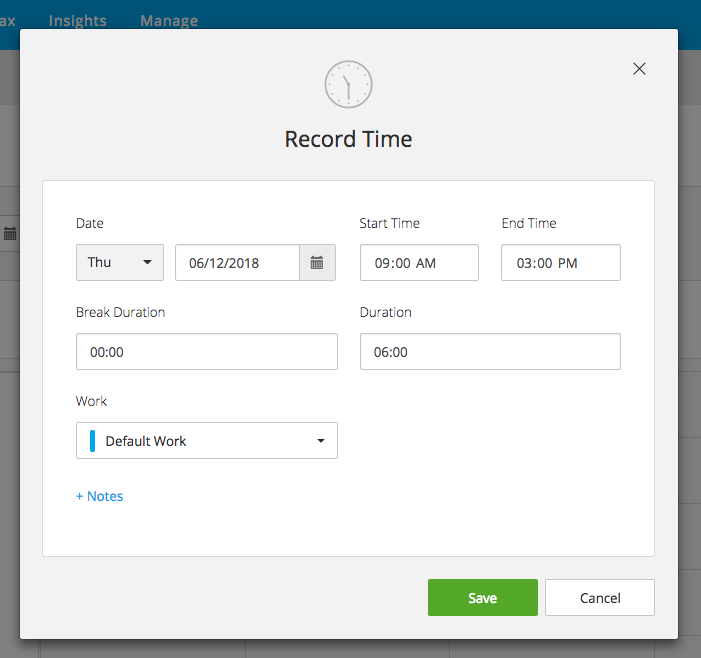701x658 pixels.
Task: Click the Break Duration field 00:00
Action: pos(207,351)
